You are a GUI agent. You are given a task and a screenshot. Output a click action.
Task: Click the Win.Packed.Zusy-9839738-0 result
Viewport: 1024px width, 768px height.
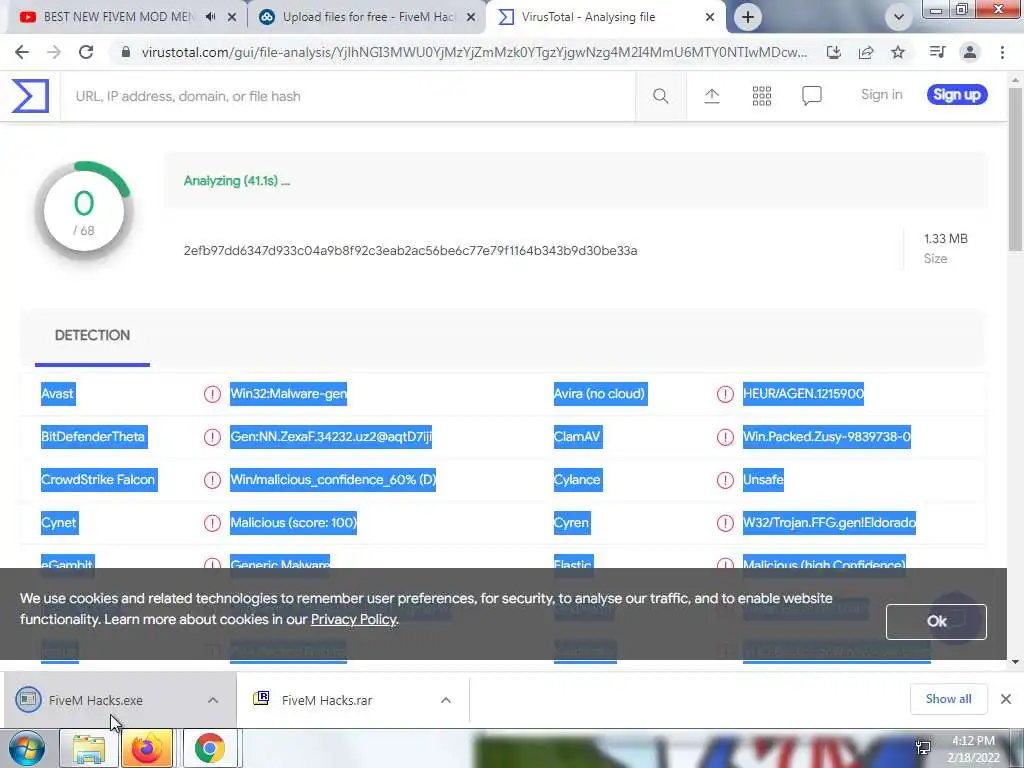point(827,437)
